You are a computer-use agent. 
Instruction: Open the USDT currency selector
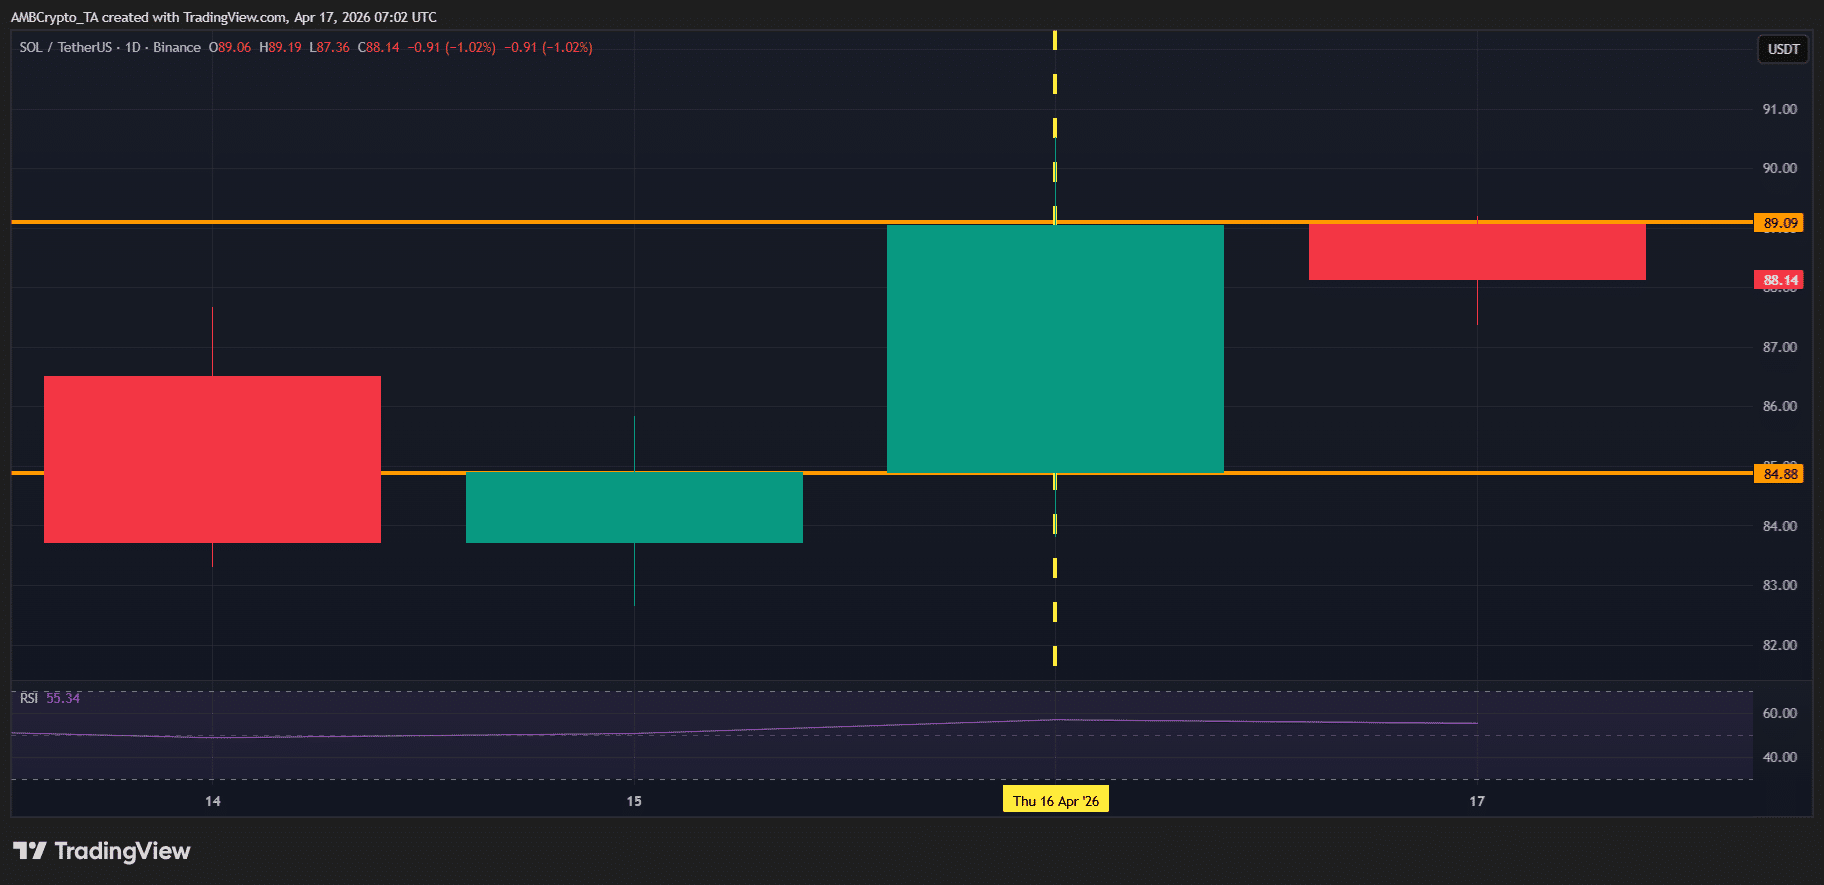point(1783,49)
